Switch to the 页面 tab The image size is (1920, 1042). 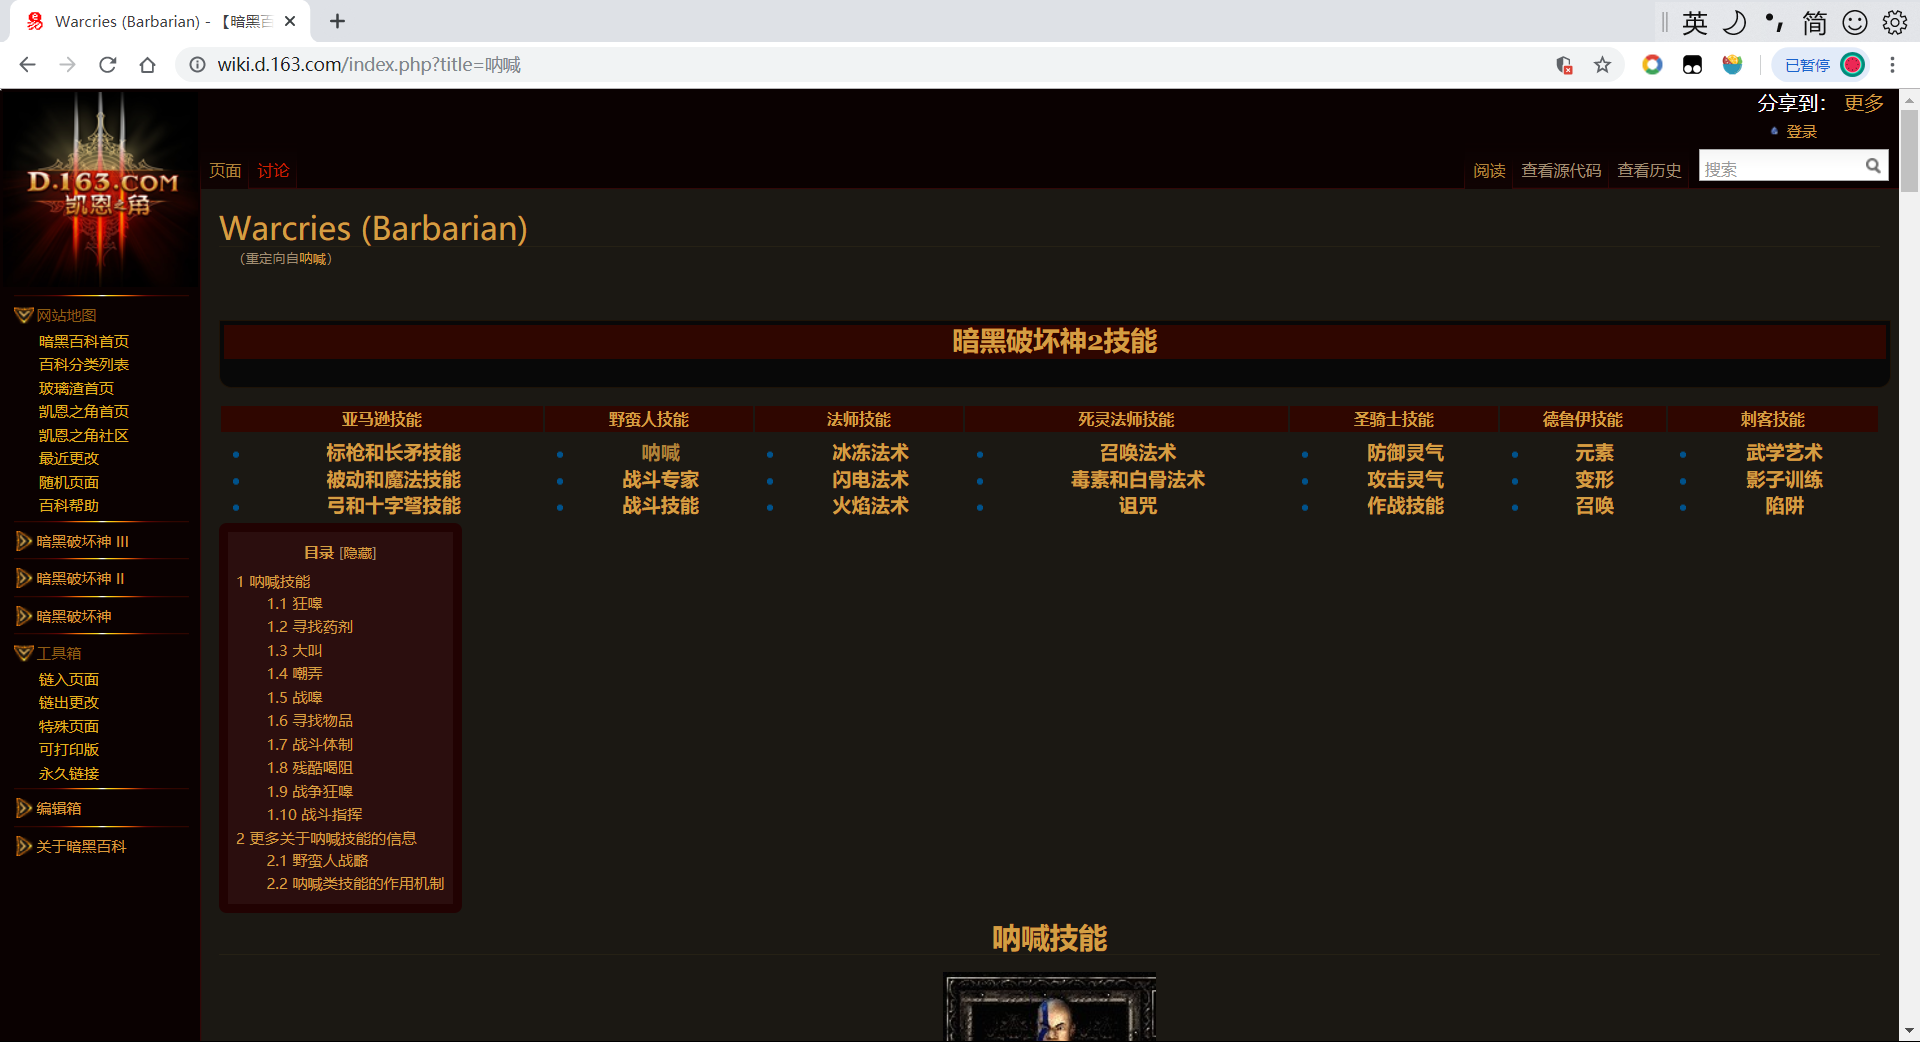coord(225,171)
